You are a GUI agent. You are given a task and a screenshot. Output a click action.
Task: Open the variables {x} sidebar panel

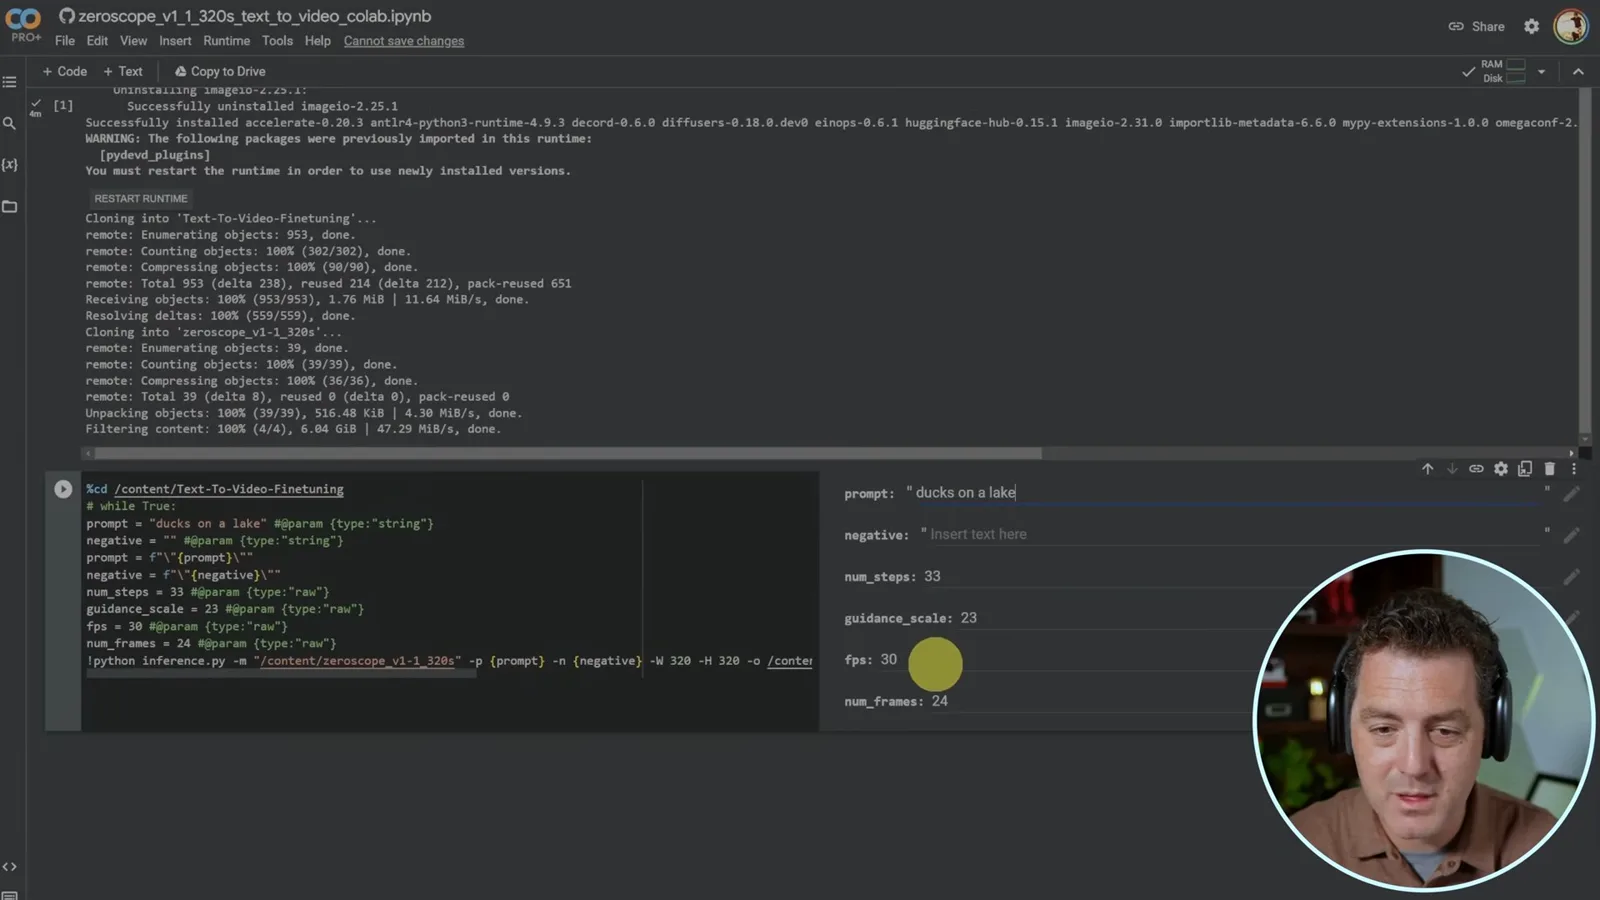pos(10,164)
